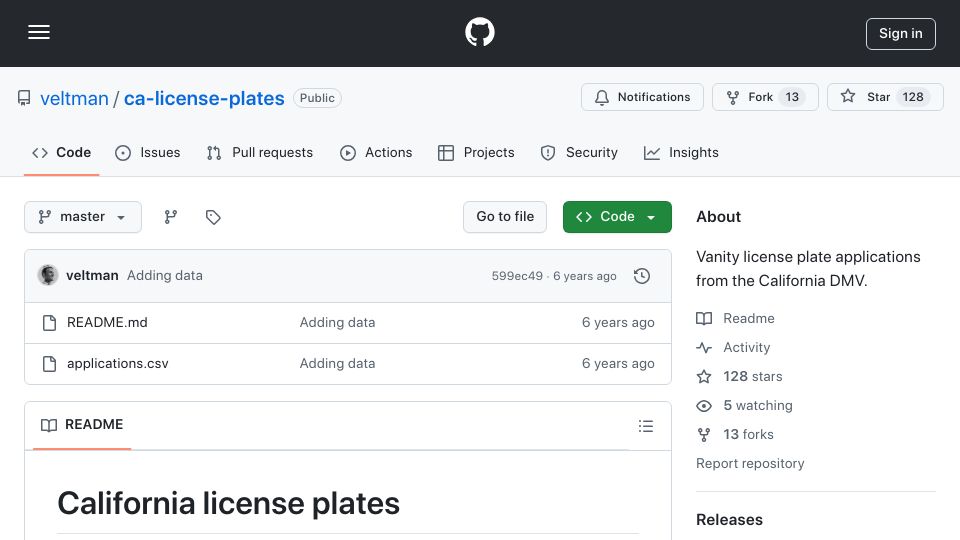The height and width of the screenshot is (540, 960).
Task: Open the latest commit message Adding data
Action: coord(165,276)
